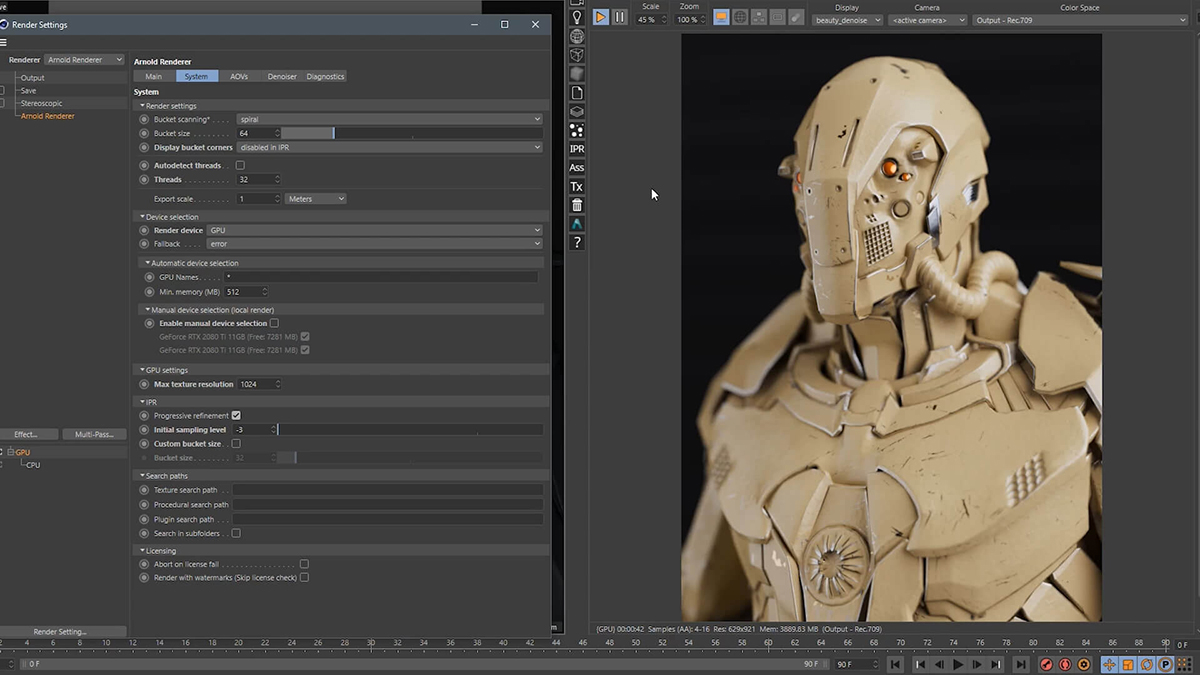Click the light bulb icon in the vertical toolbar

[x=577, y=18]
